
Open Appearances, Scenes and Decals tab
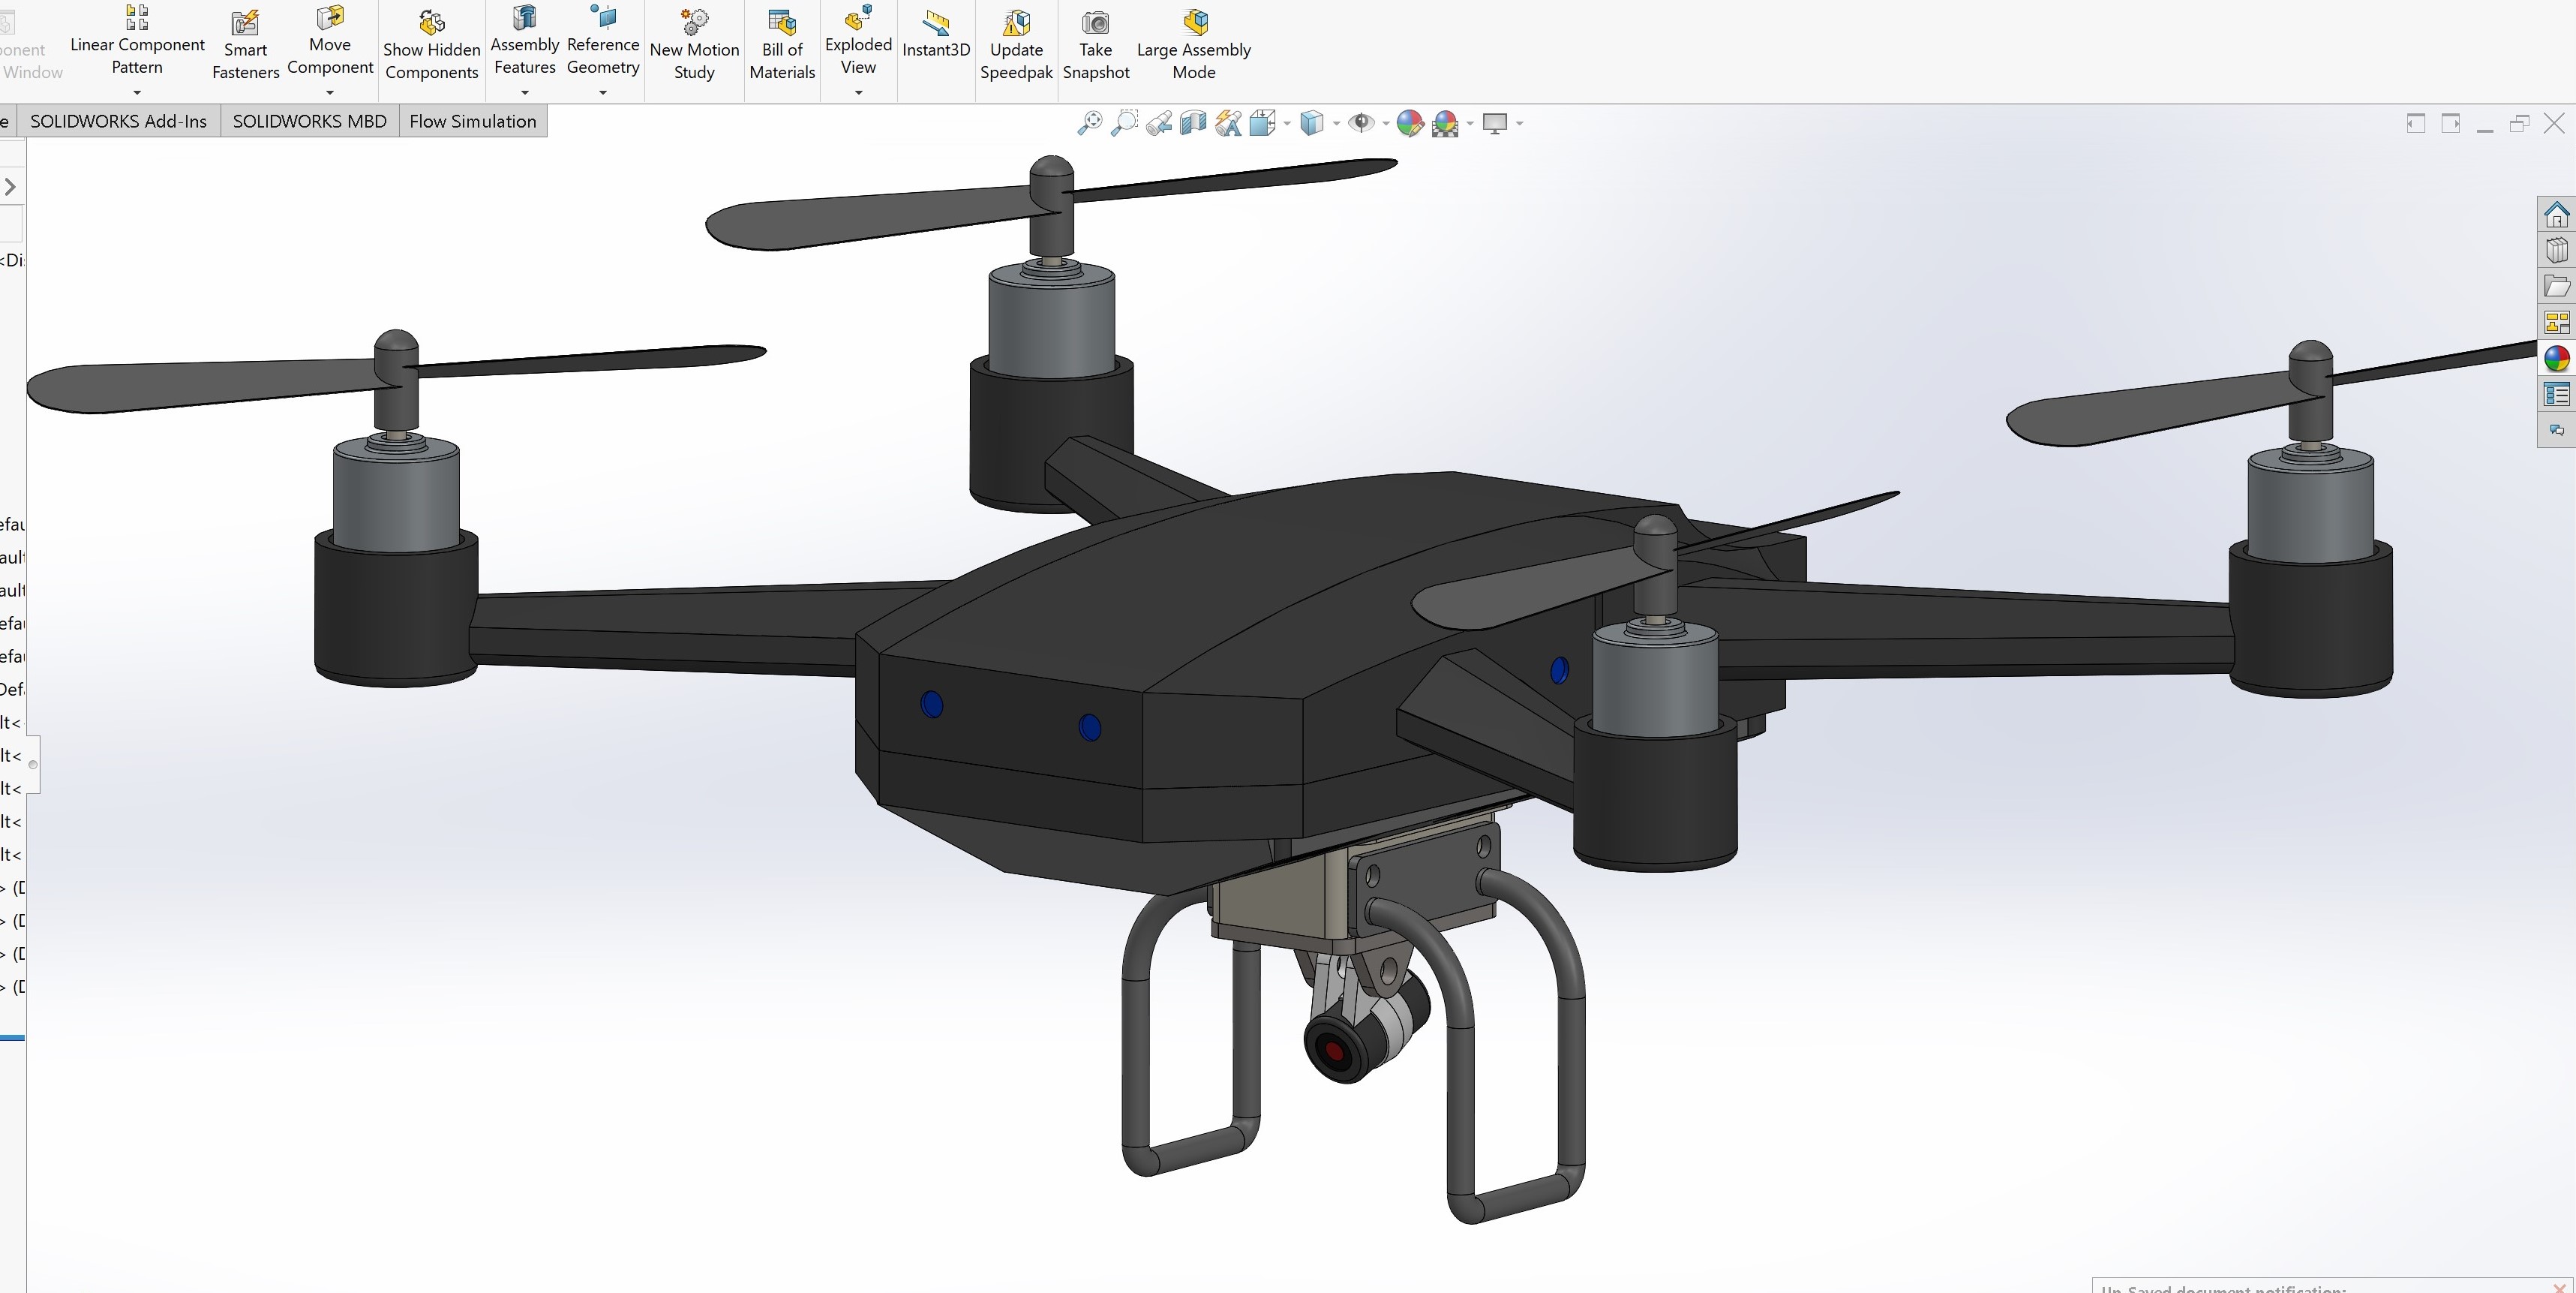pos(2557,359)
